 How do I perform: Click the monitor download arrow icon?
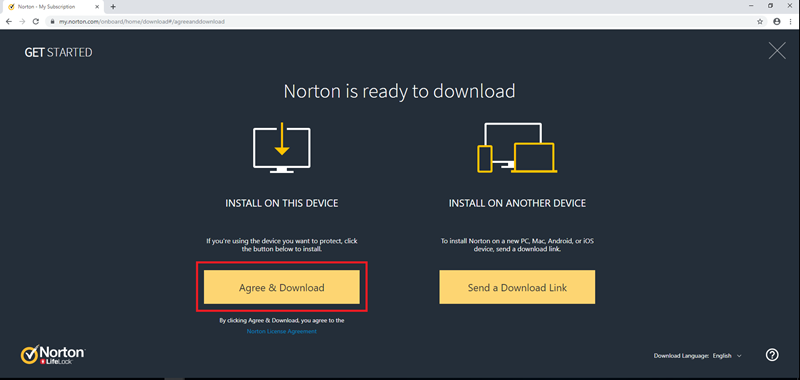(x=282, y=147)
